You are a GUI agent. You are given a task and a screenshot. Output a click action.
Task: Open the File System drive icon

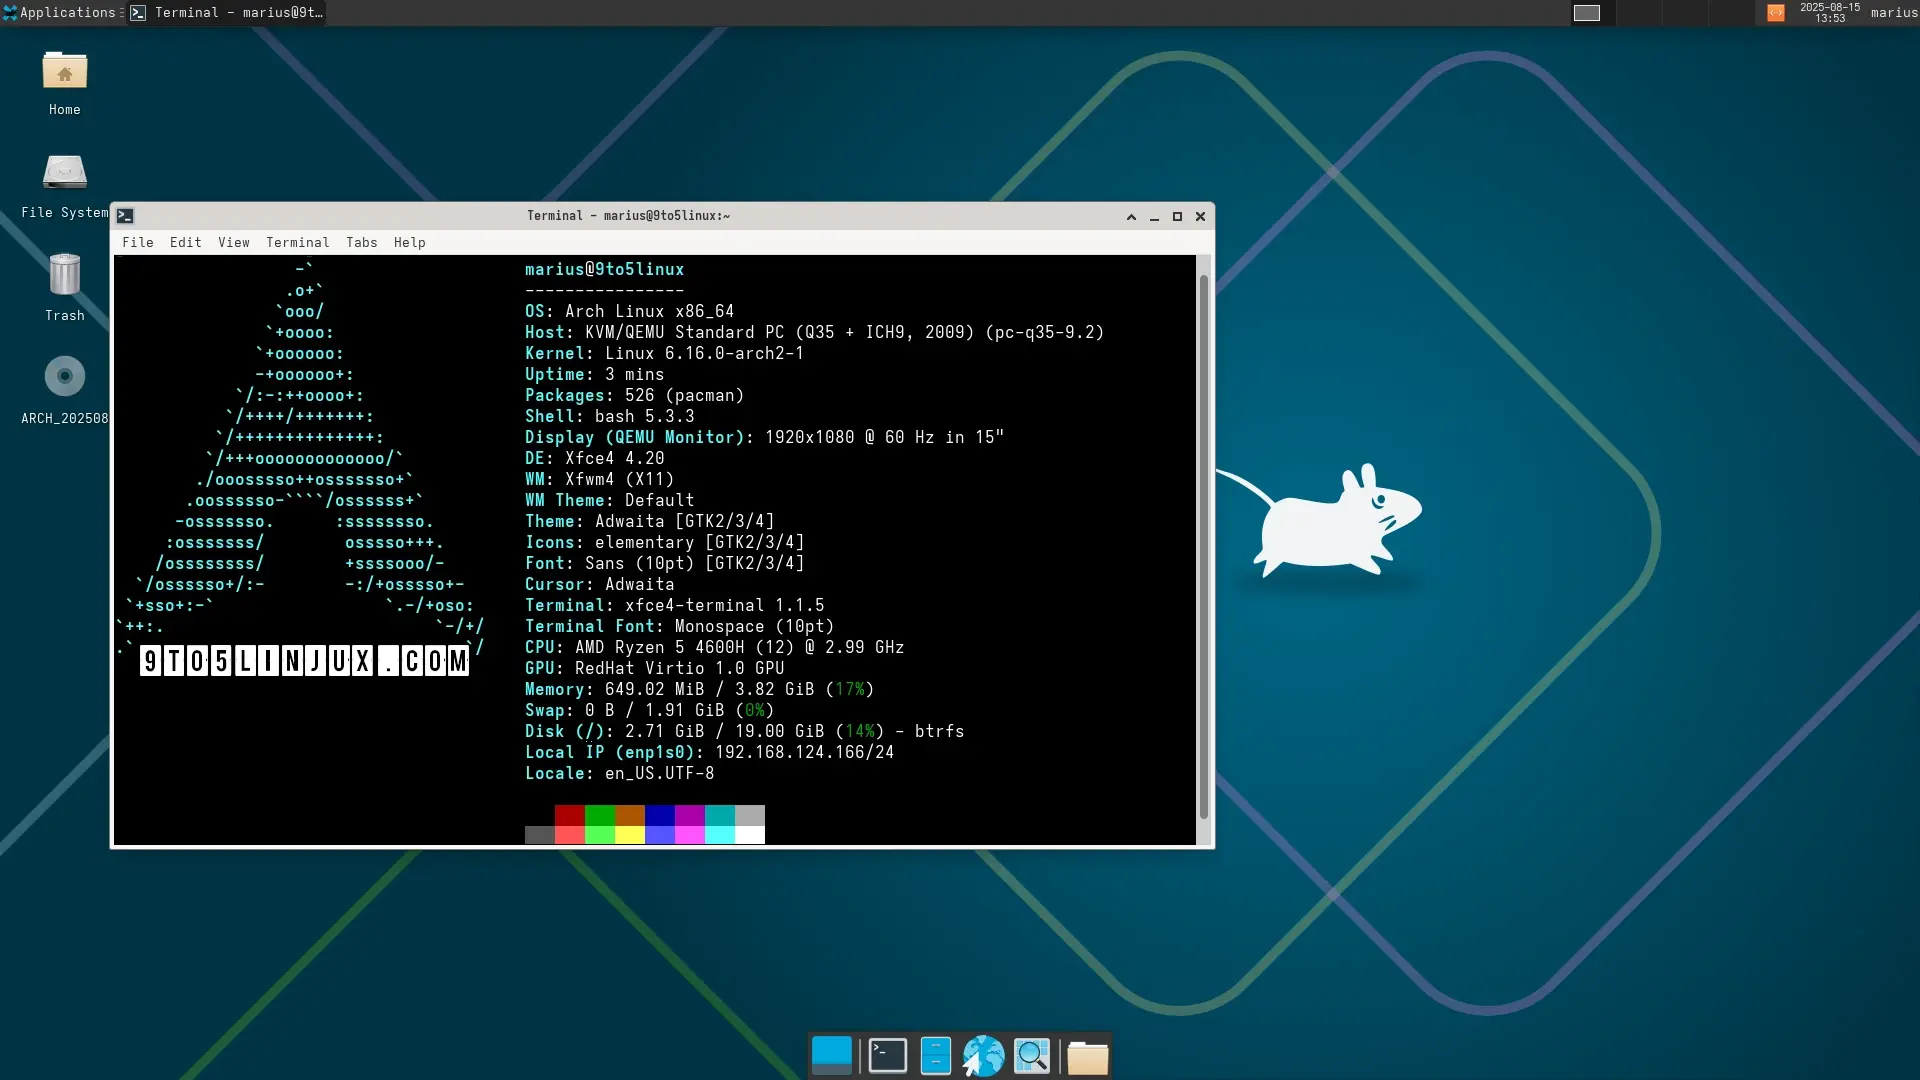tap(65, 174)
